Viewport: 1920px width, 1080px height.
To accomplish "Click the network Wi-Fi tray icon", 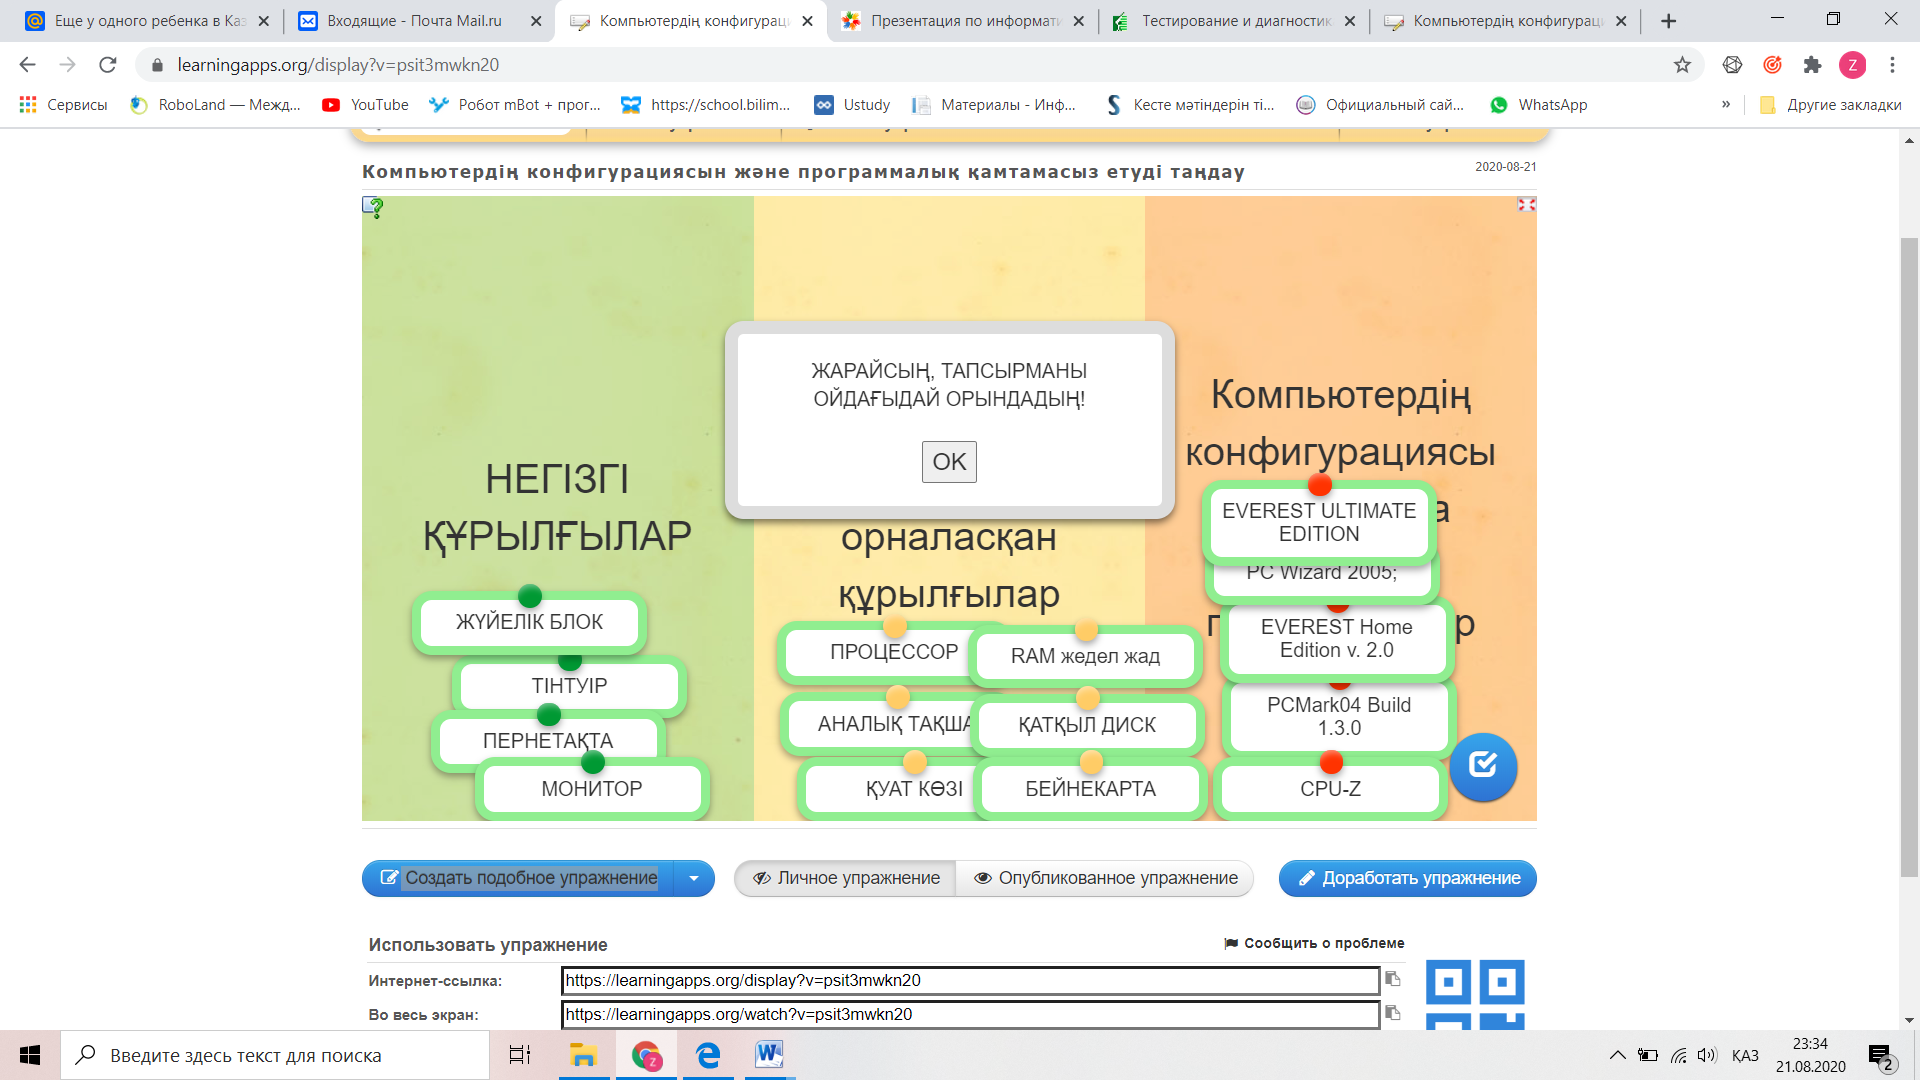I will [1679, 1055].
